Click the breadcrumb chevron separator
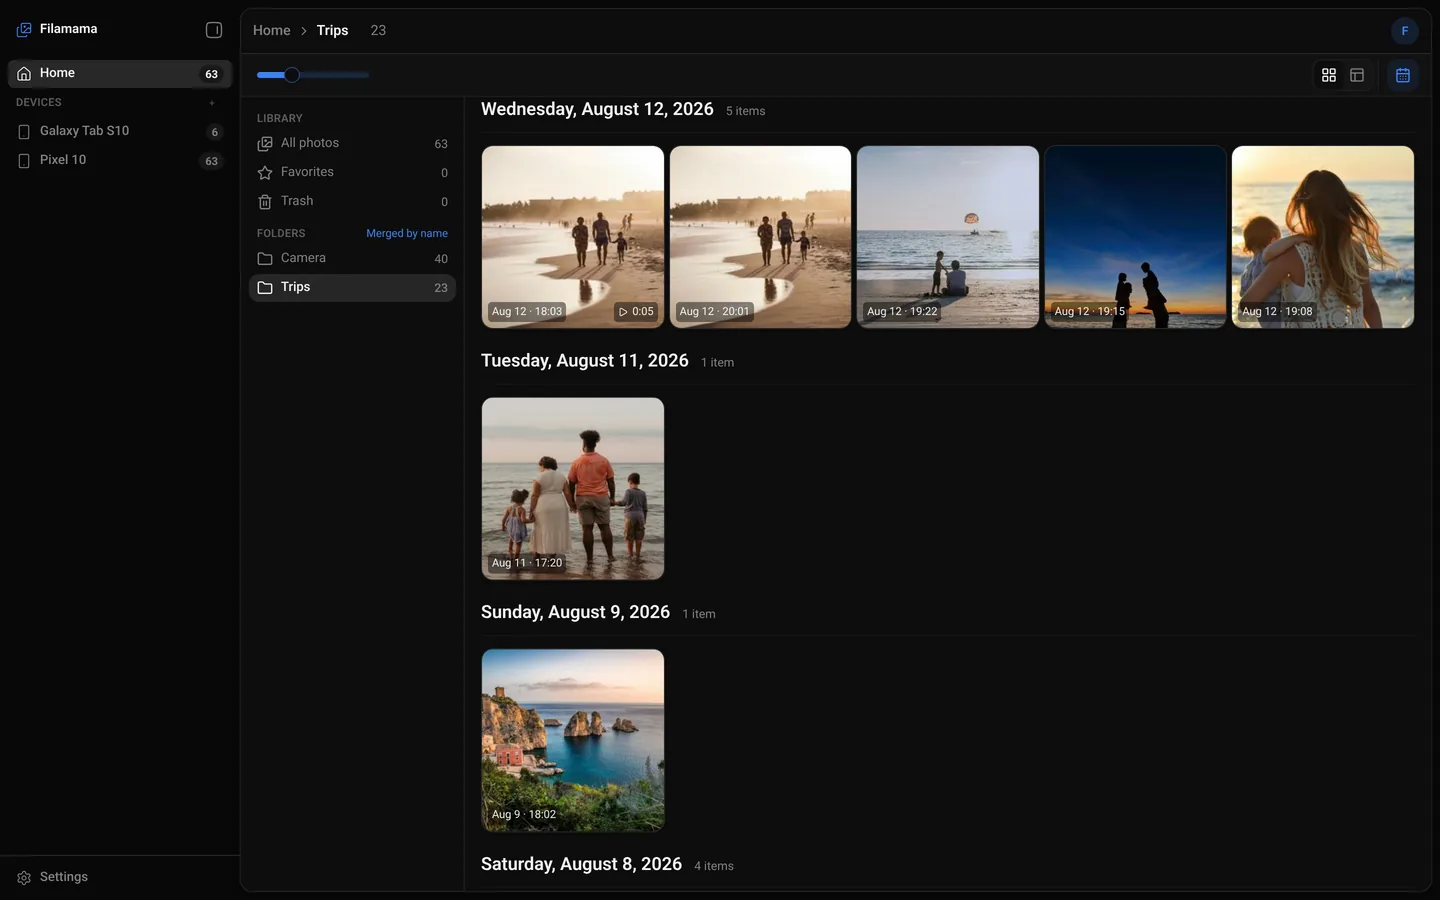The width and height of the screenshot is (1440, 900). click(304, 31)
